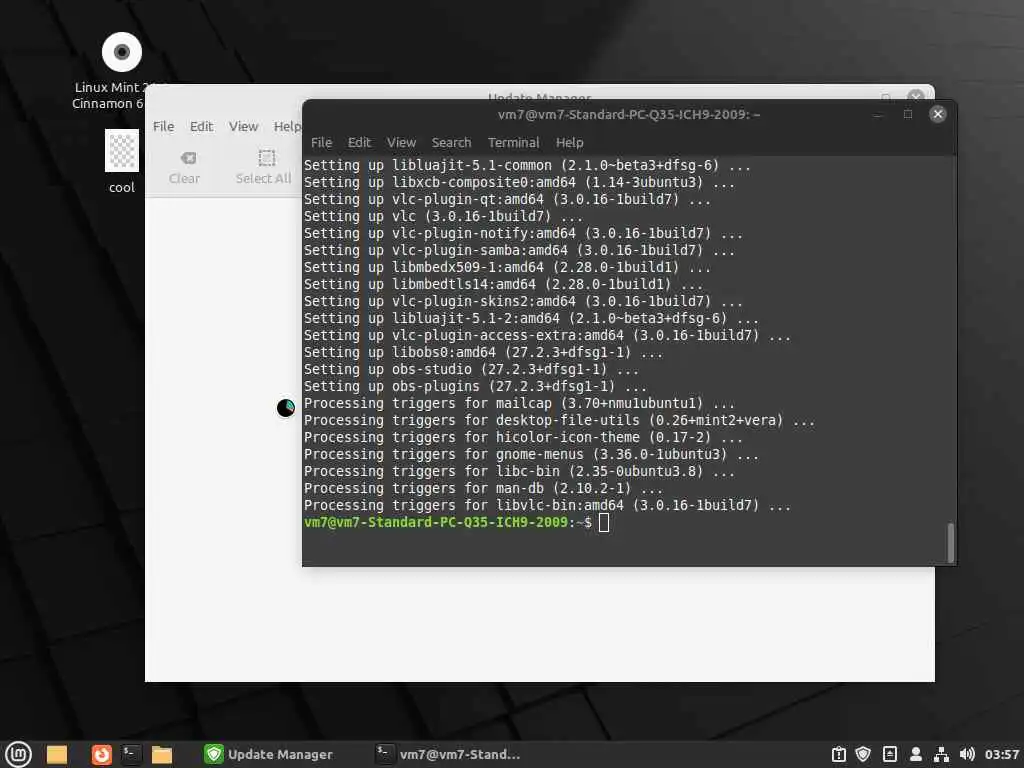
Task: Open Update Manager View menu
Action: pos(244,126)
